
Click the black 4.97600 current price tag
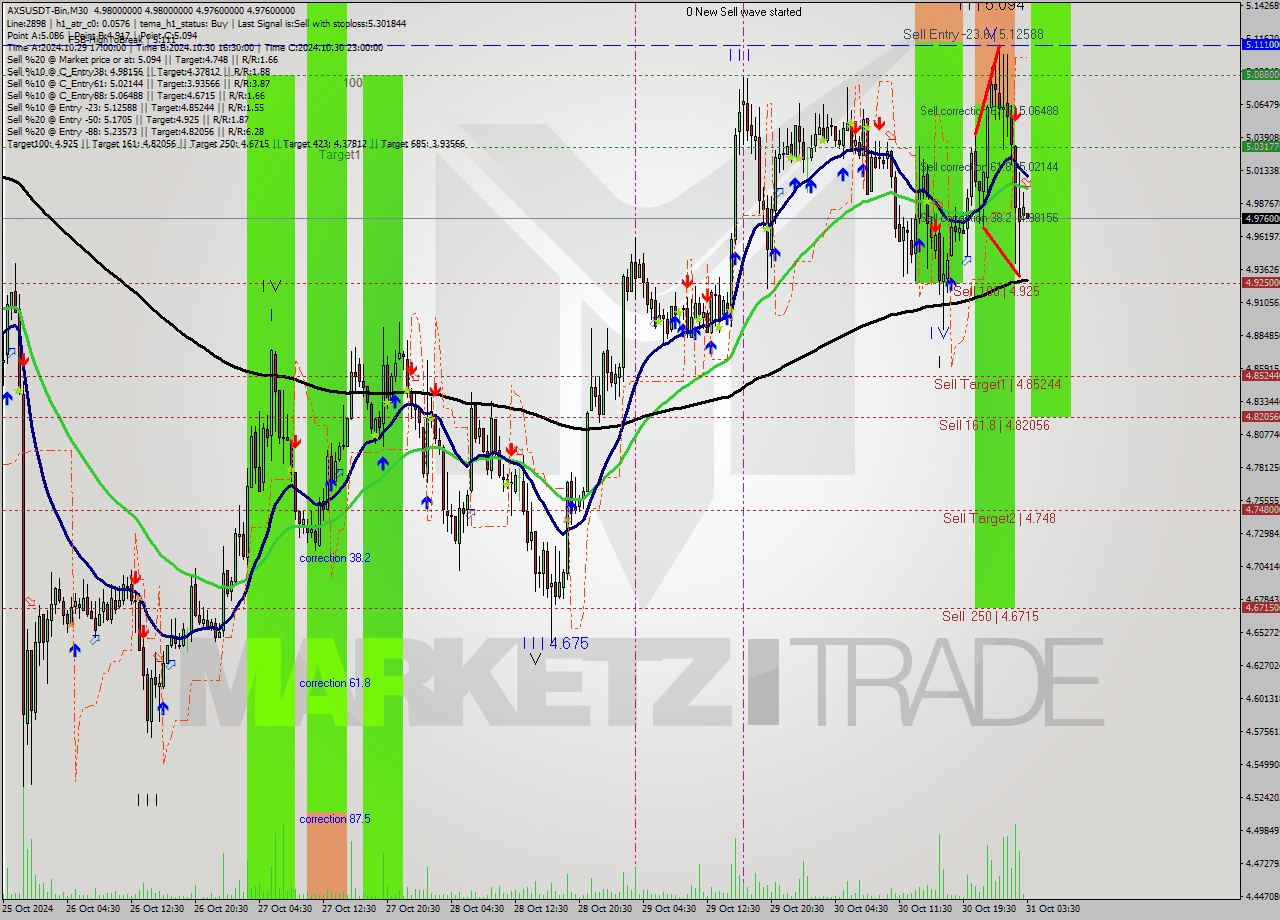click(1261, 218)
